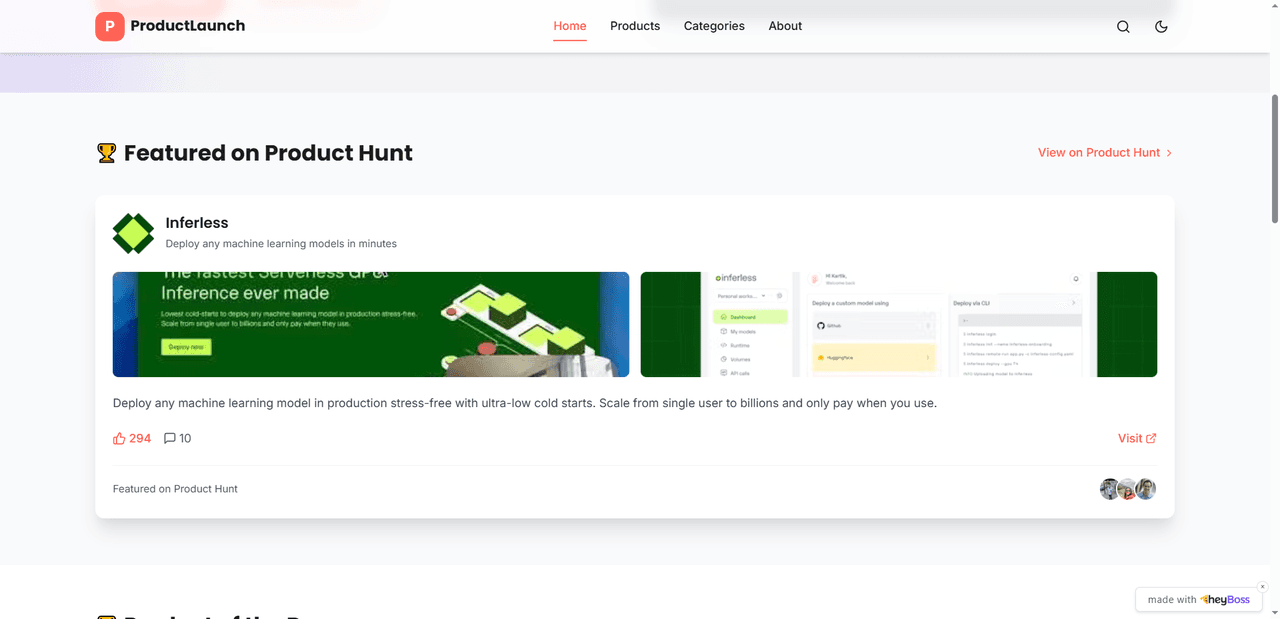Toggle dark mode with moon icon
This screenshot has width=1280, height=619.
(x=1161, y=27)
